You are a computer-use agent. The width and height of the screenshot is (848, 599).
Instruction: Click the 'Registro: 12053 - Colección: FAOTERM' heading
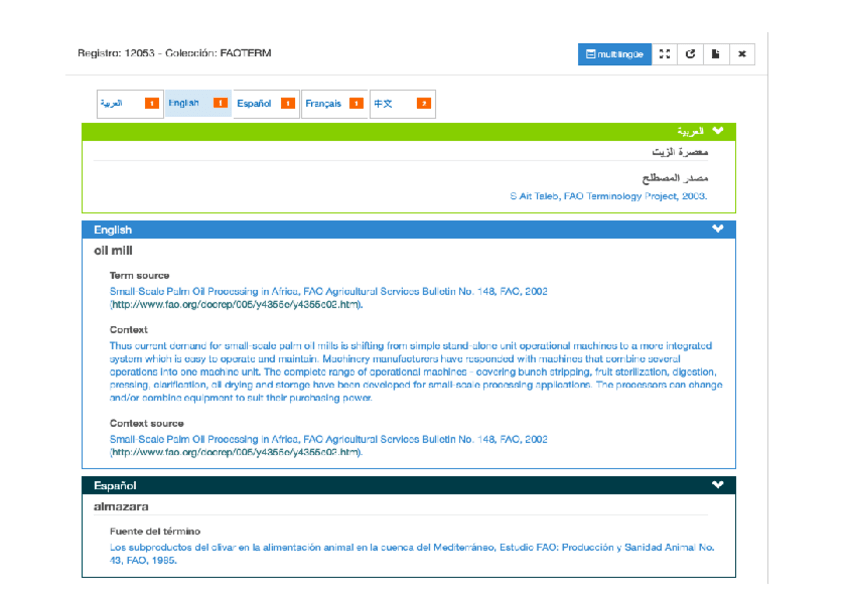(x=175, y=53)
